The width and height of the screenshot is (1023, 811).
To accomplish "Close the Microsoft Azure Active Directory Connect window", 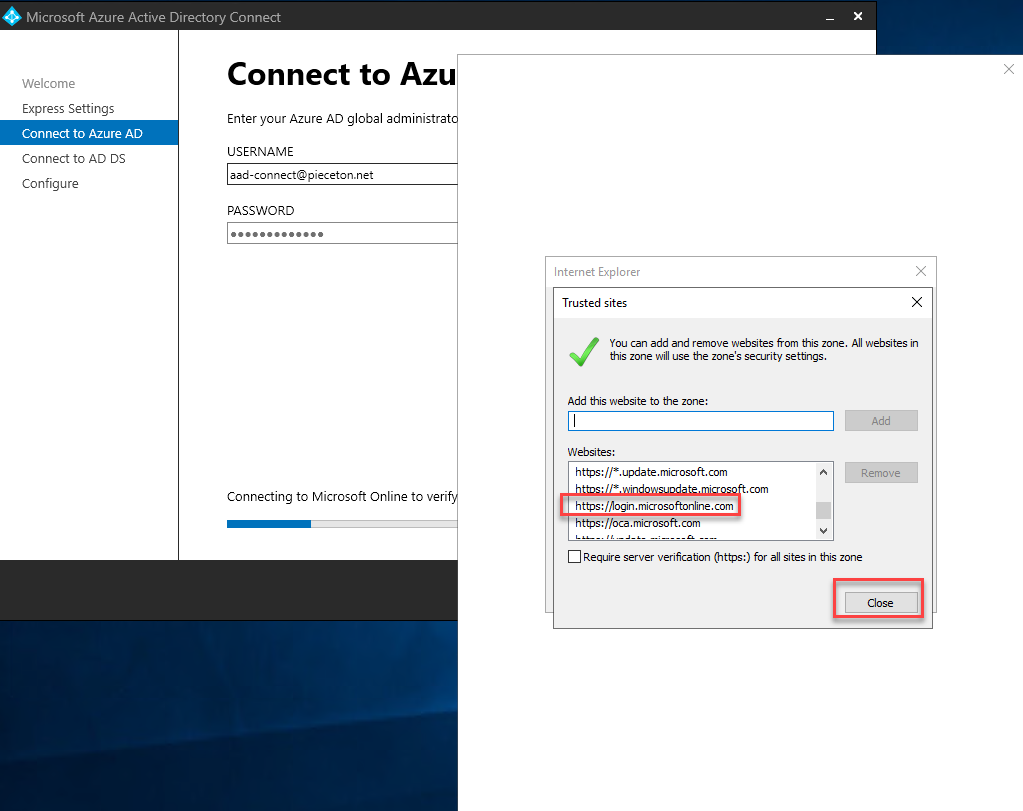I will (x=858, y=16).
